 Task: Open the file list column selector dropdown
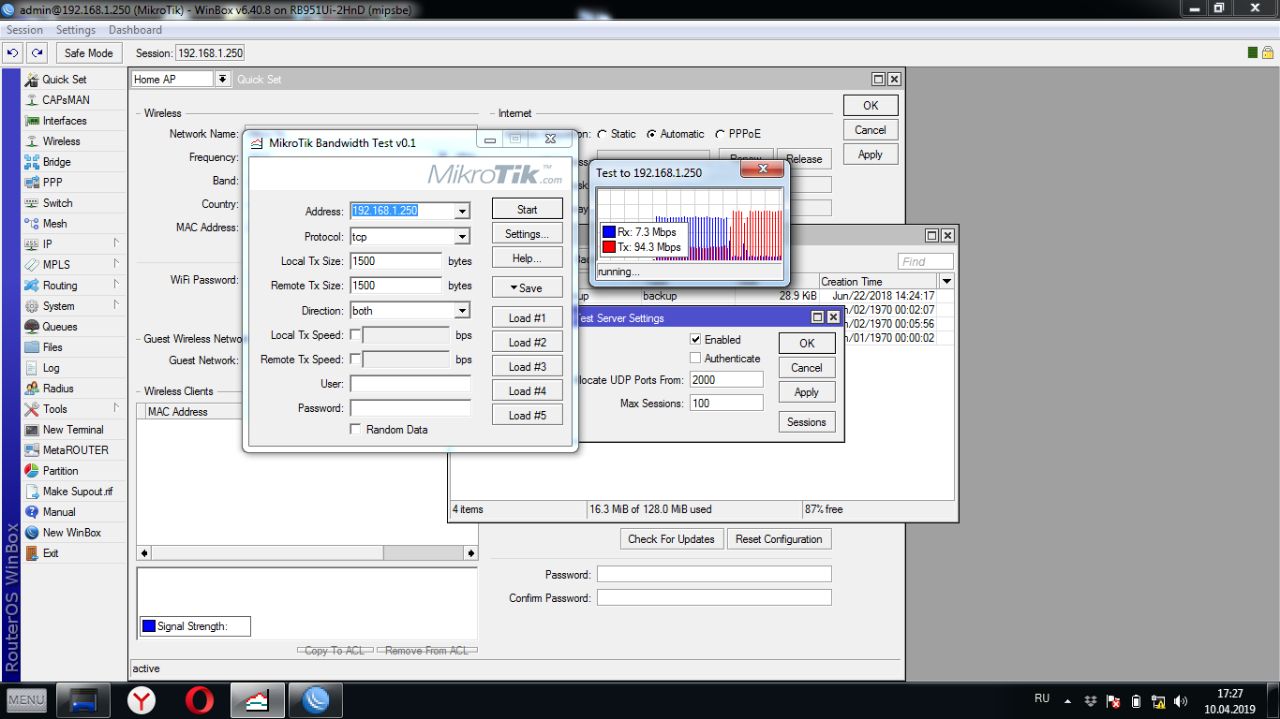pos(946,281)
